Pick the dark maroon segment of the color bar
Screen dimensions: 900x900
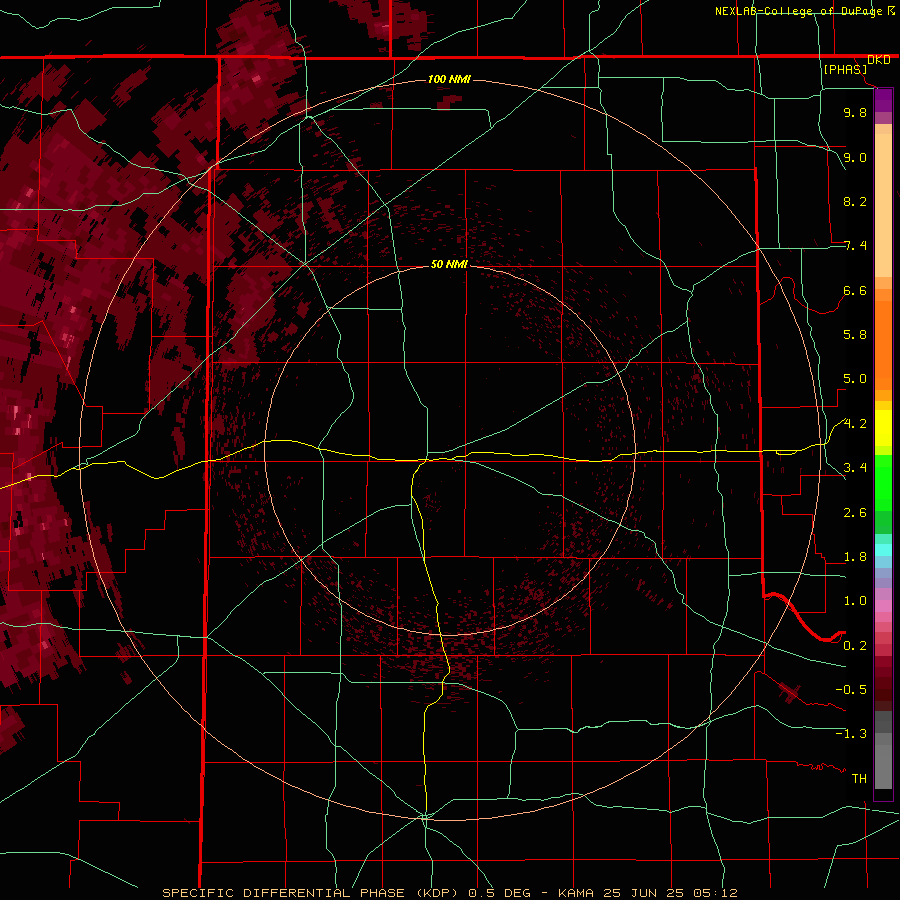coord(883,689)
